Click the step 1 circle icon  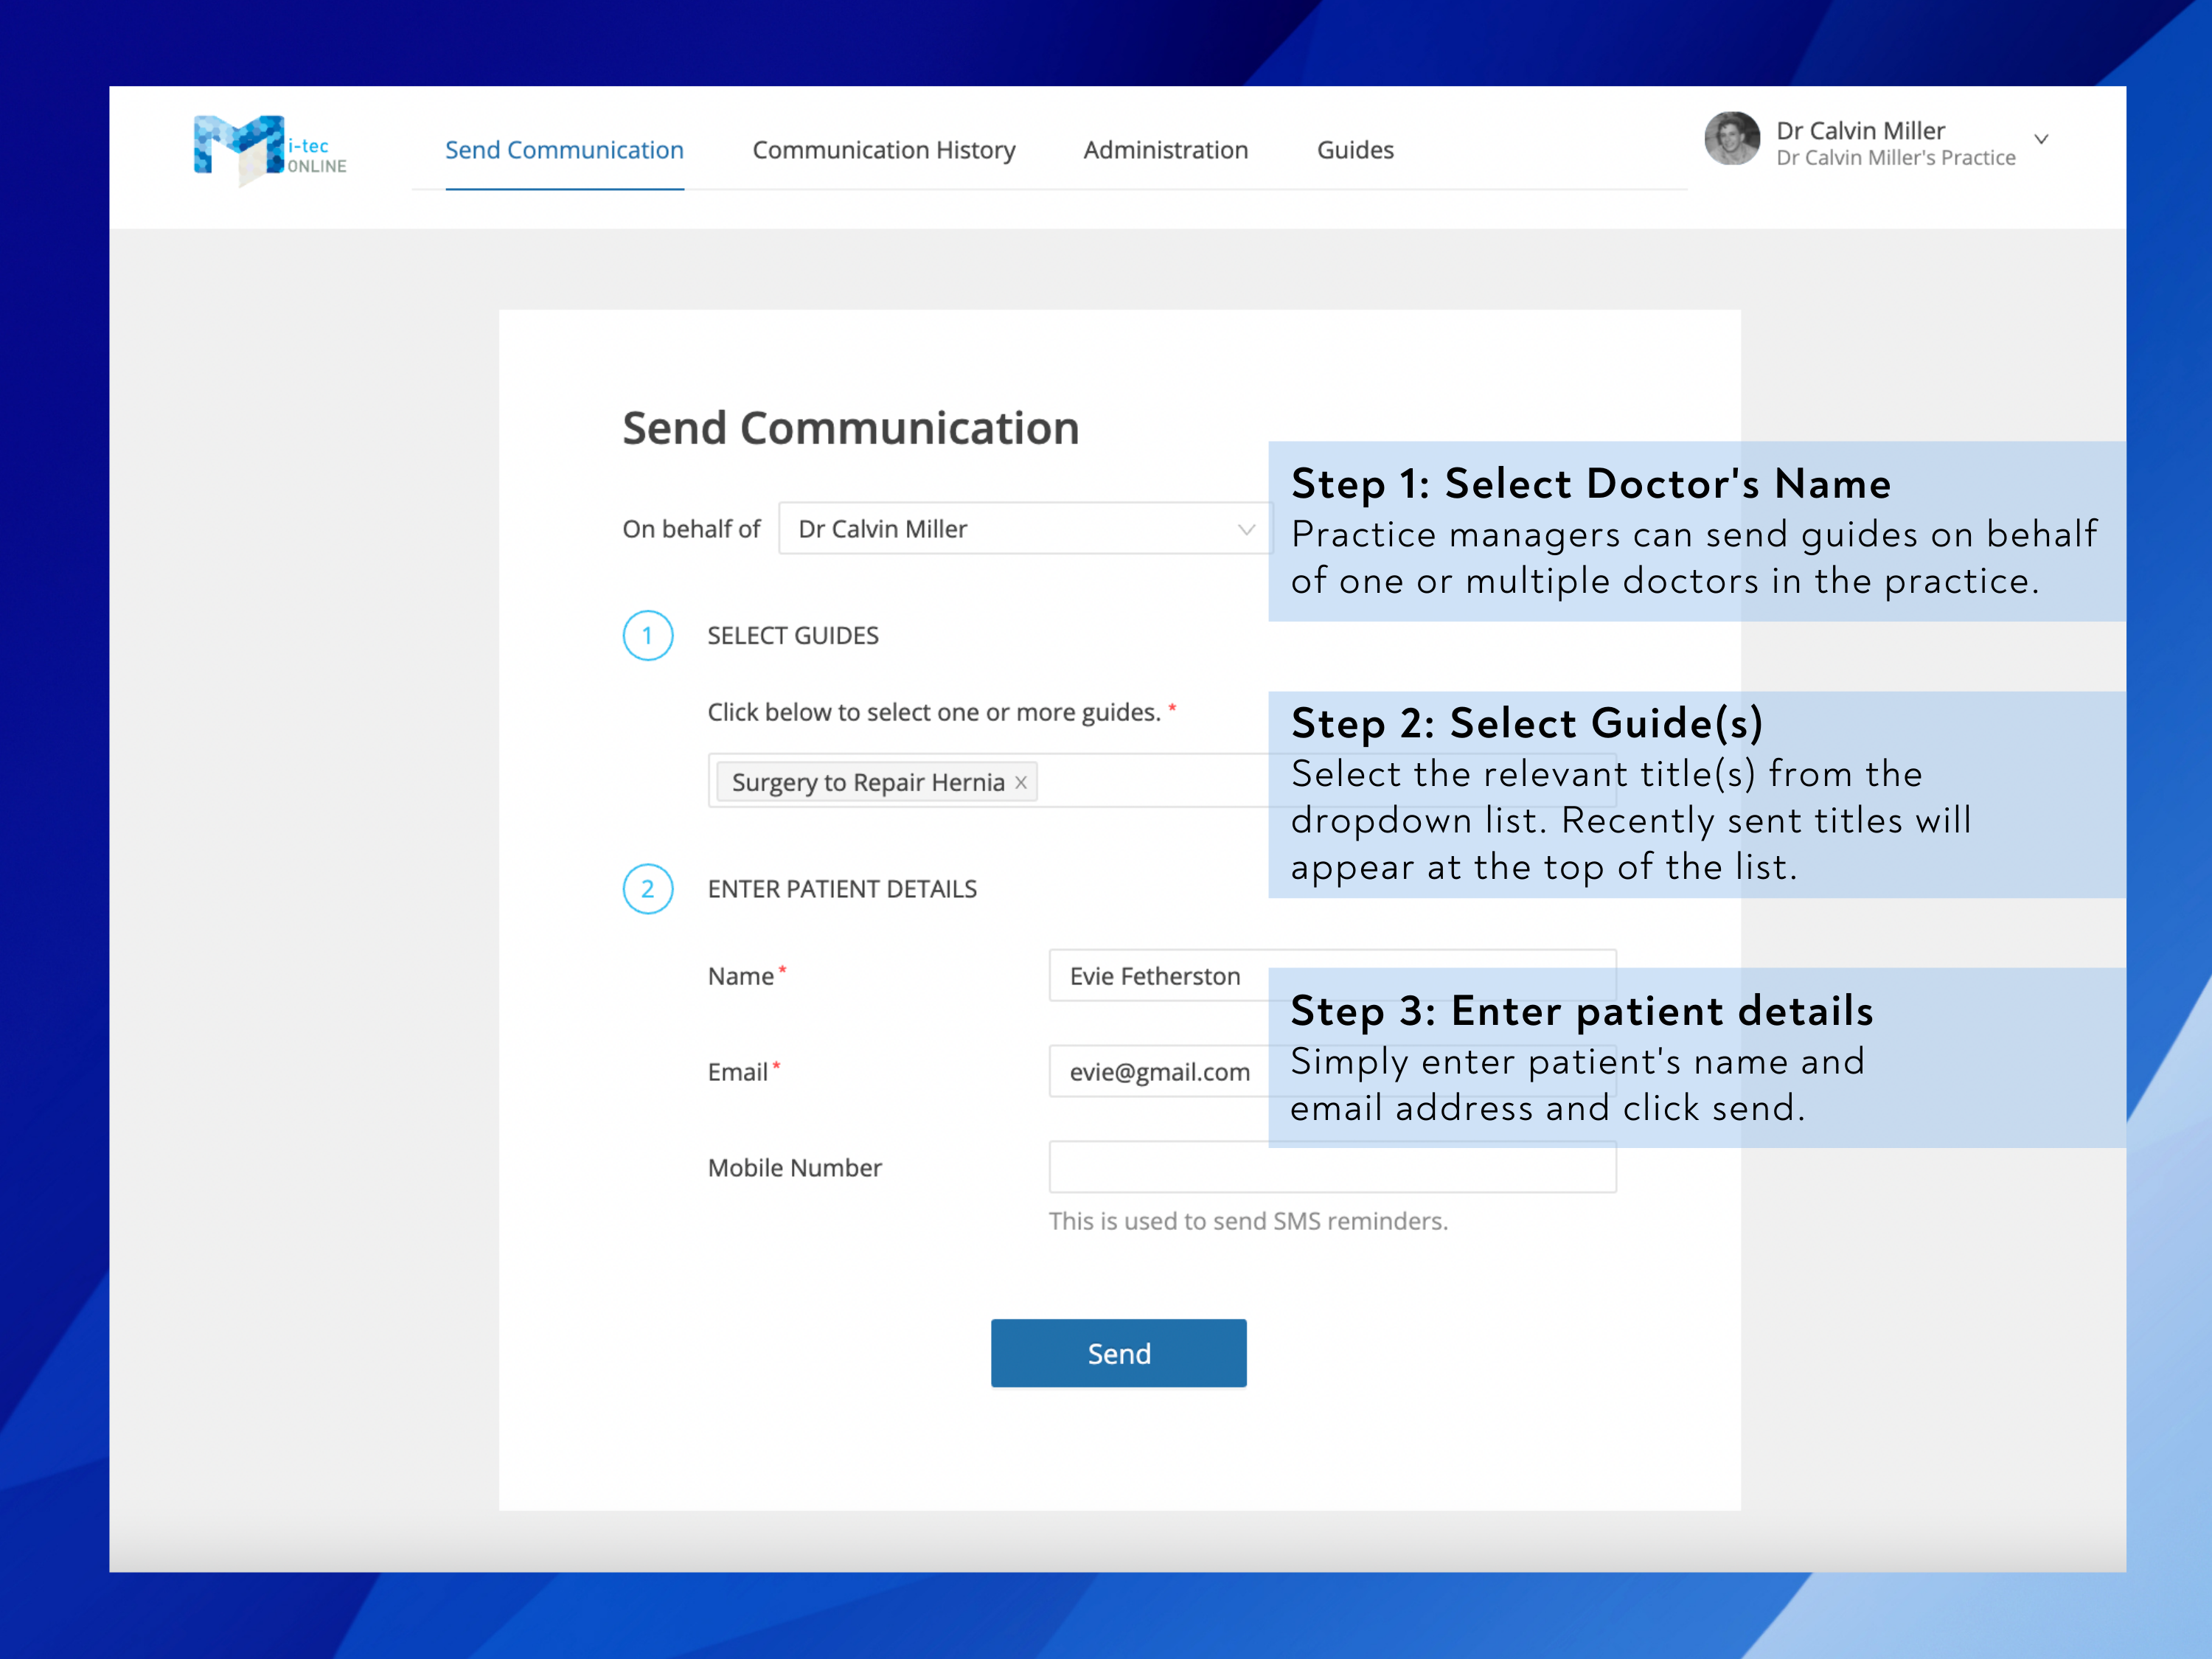pos(648,635)
